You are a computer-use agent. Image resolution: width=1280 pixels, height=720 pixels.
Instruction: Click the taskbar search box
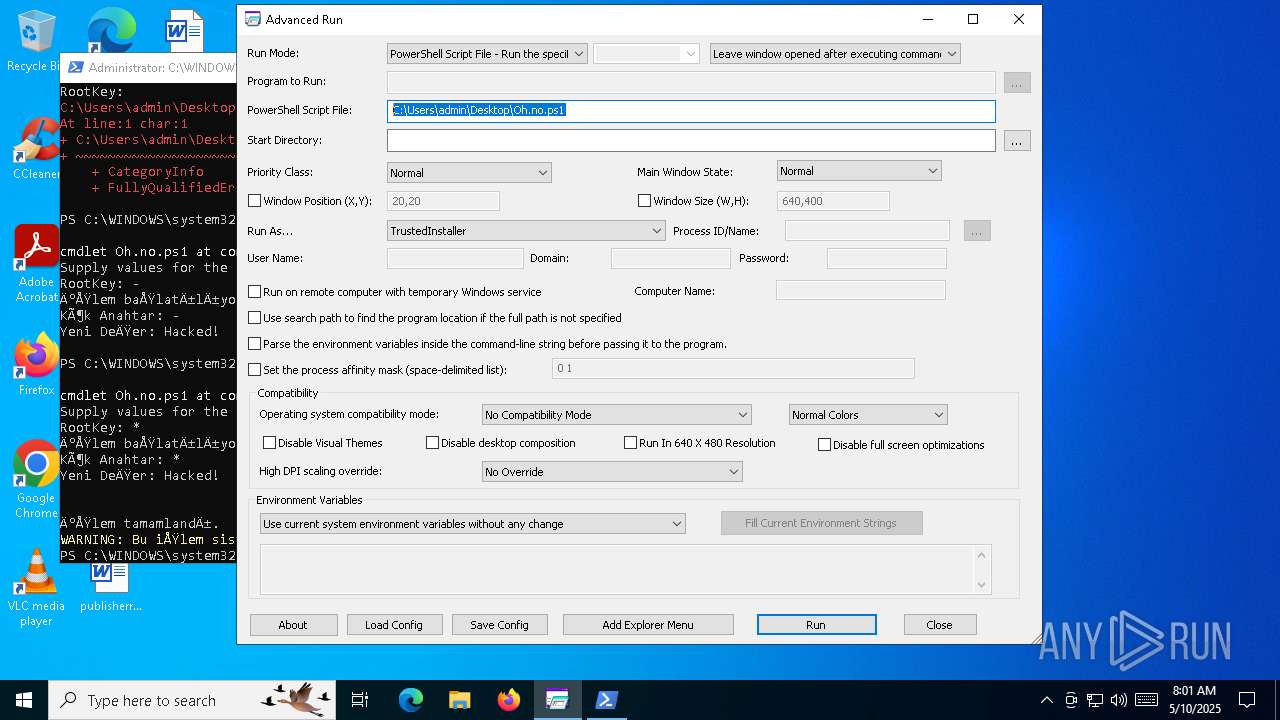(192, 700)
